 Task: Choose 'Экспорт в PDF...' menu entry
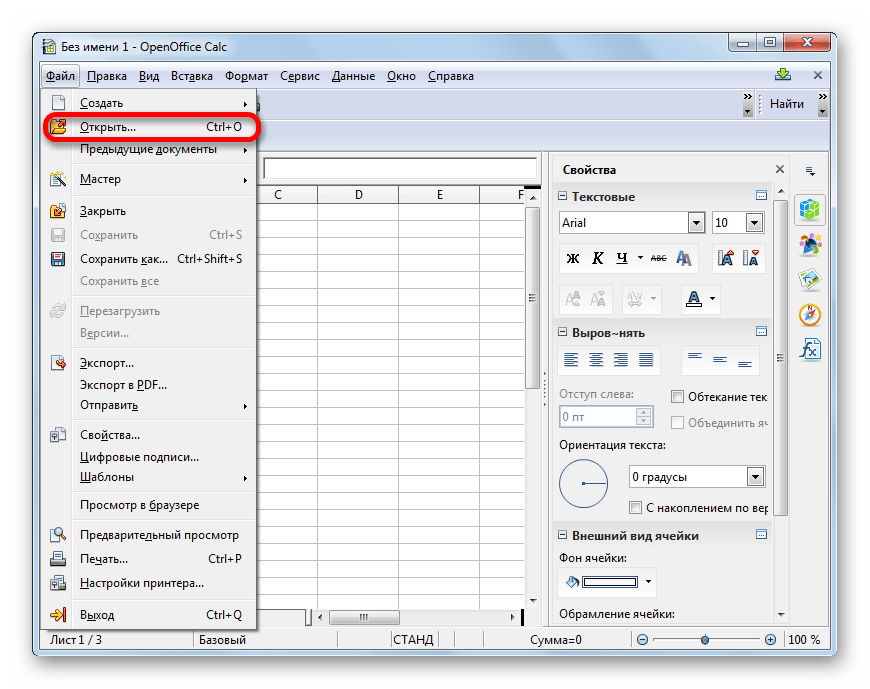(x=123, y=385)
